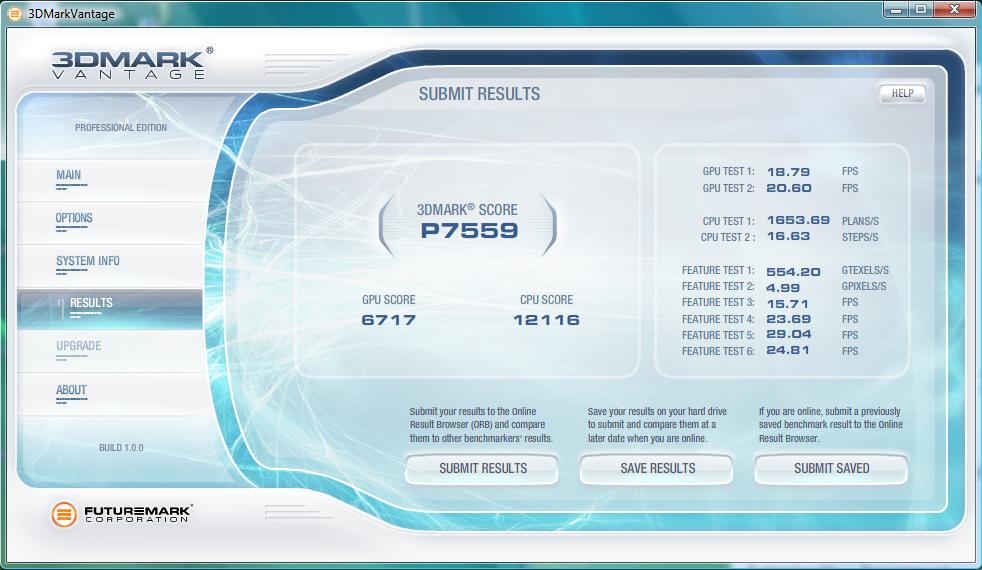Screen dimensions: 982x570
Task: Open Help for Submit Results page
Action: 902,93
